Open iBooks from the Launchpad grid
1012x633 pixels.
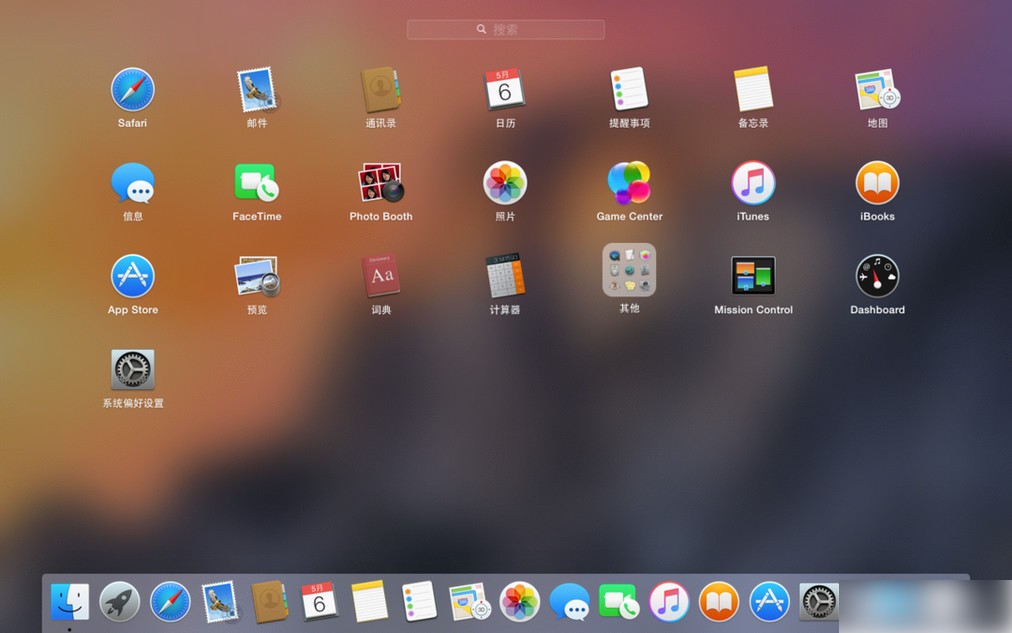pos(877,183)
